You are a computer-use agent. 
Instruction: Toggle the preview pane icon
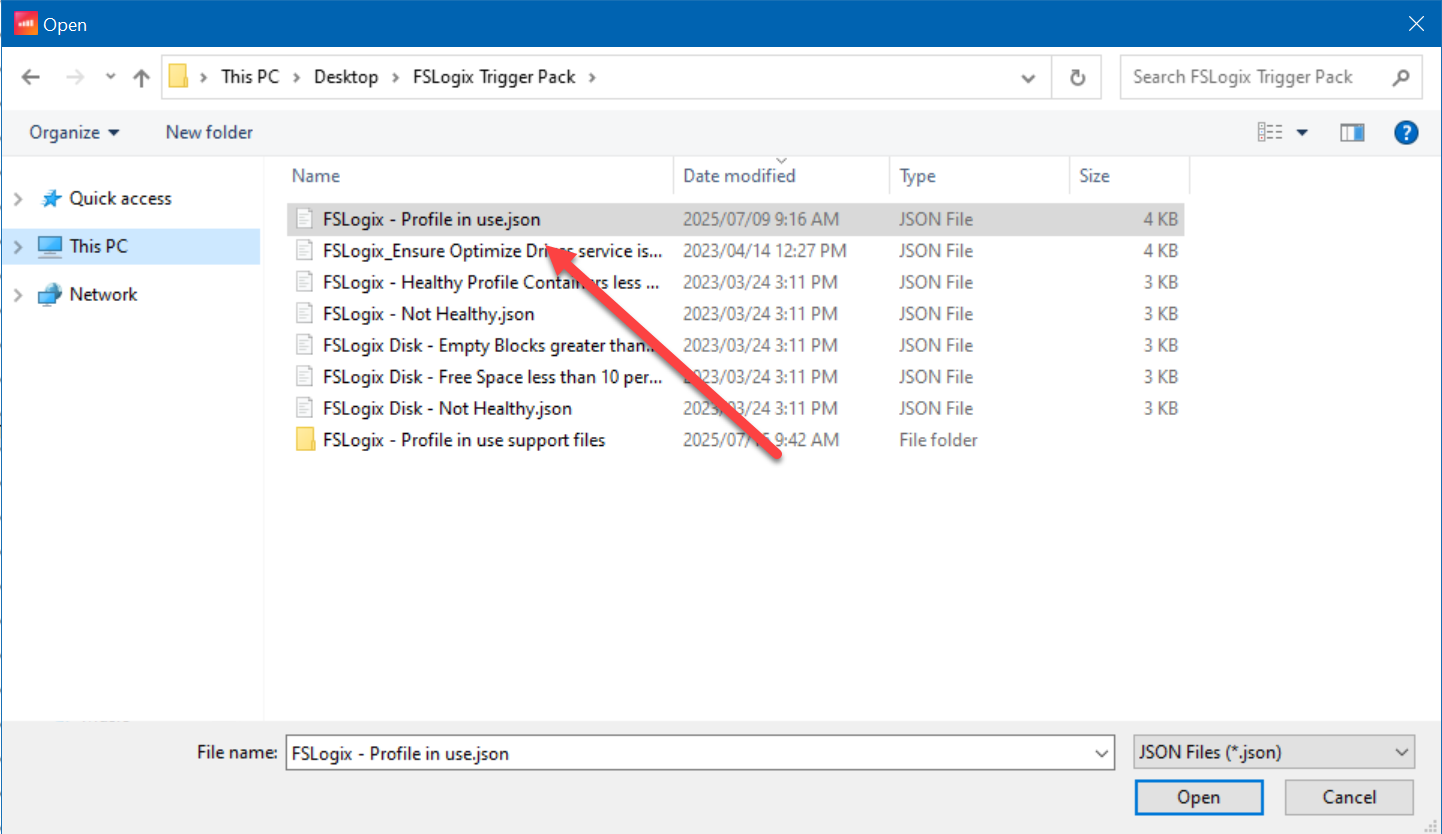pos(1352,132)
